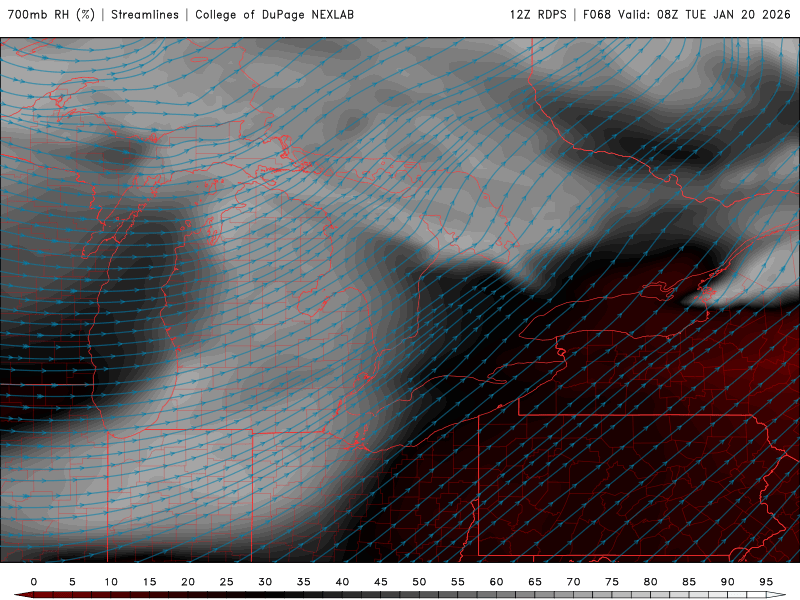Click the 15 label on the legend
800x600 pixels.
pos(149,582)
